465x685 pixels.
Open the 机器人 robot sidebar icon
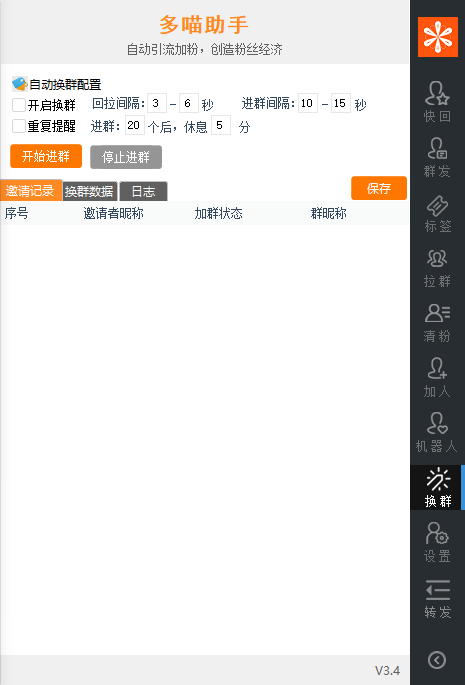coord(437,432)
